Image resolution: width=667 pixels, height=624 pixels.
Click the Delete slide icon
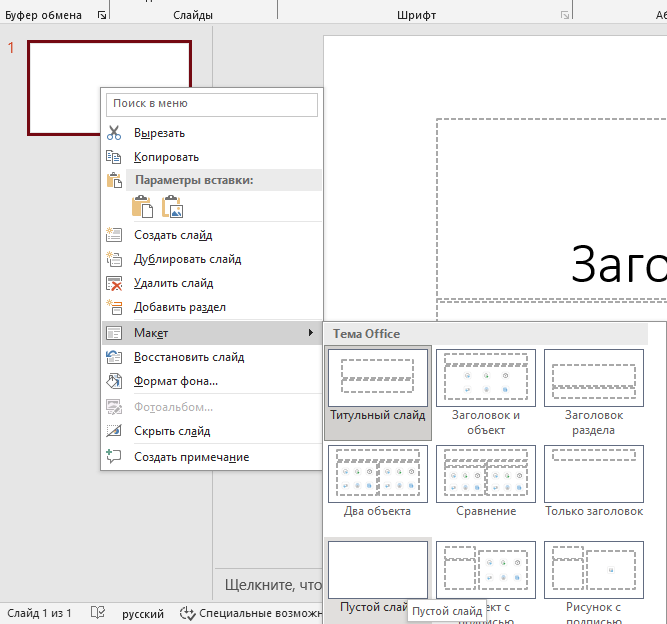114,283
